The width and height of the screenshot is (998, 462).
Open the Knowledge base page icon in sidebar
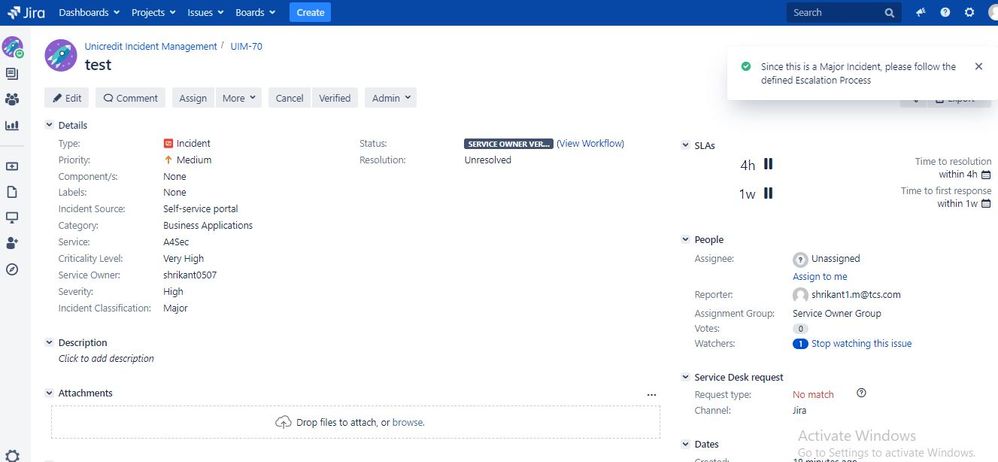11,192
